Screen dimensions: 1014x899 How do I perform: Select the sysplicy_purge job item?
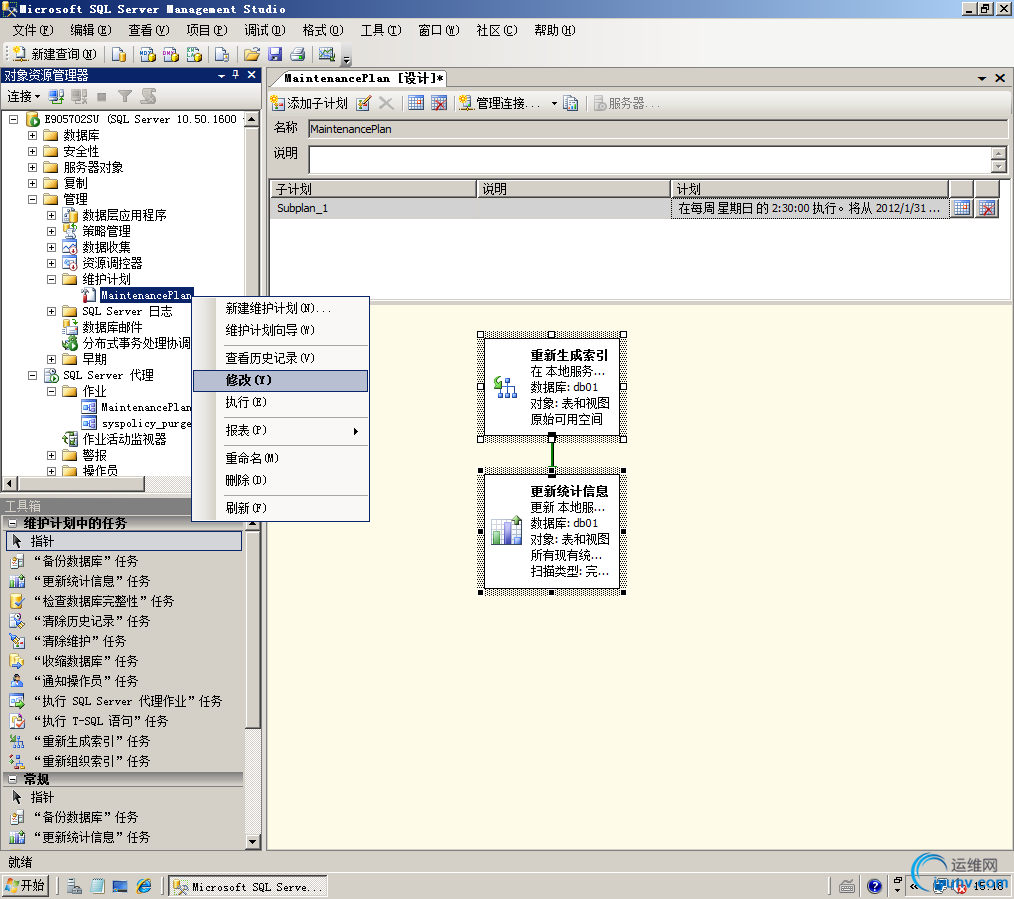click(x=146, y=424)
